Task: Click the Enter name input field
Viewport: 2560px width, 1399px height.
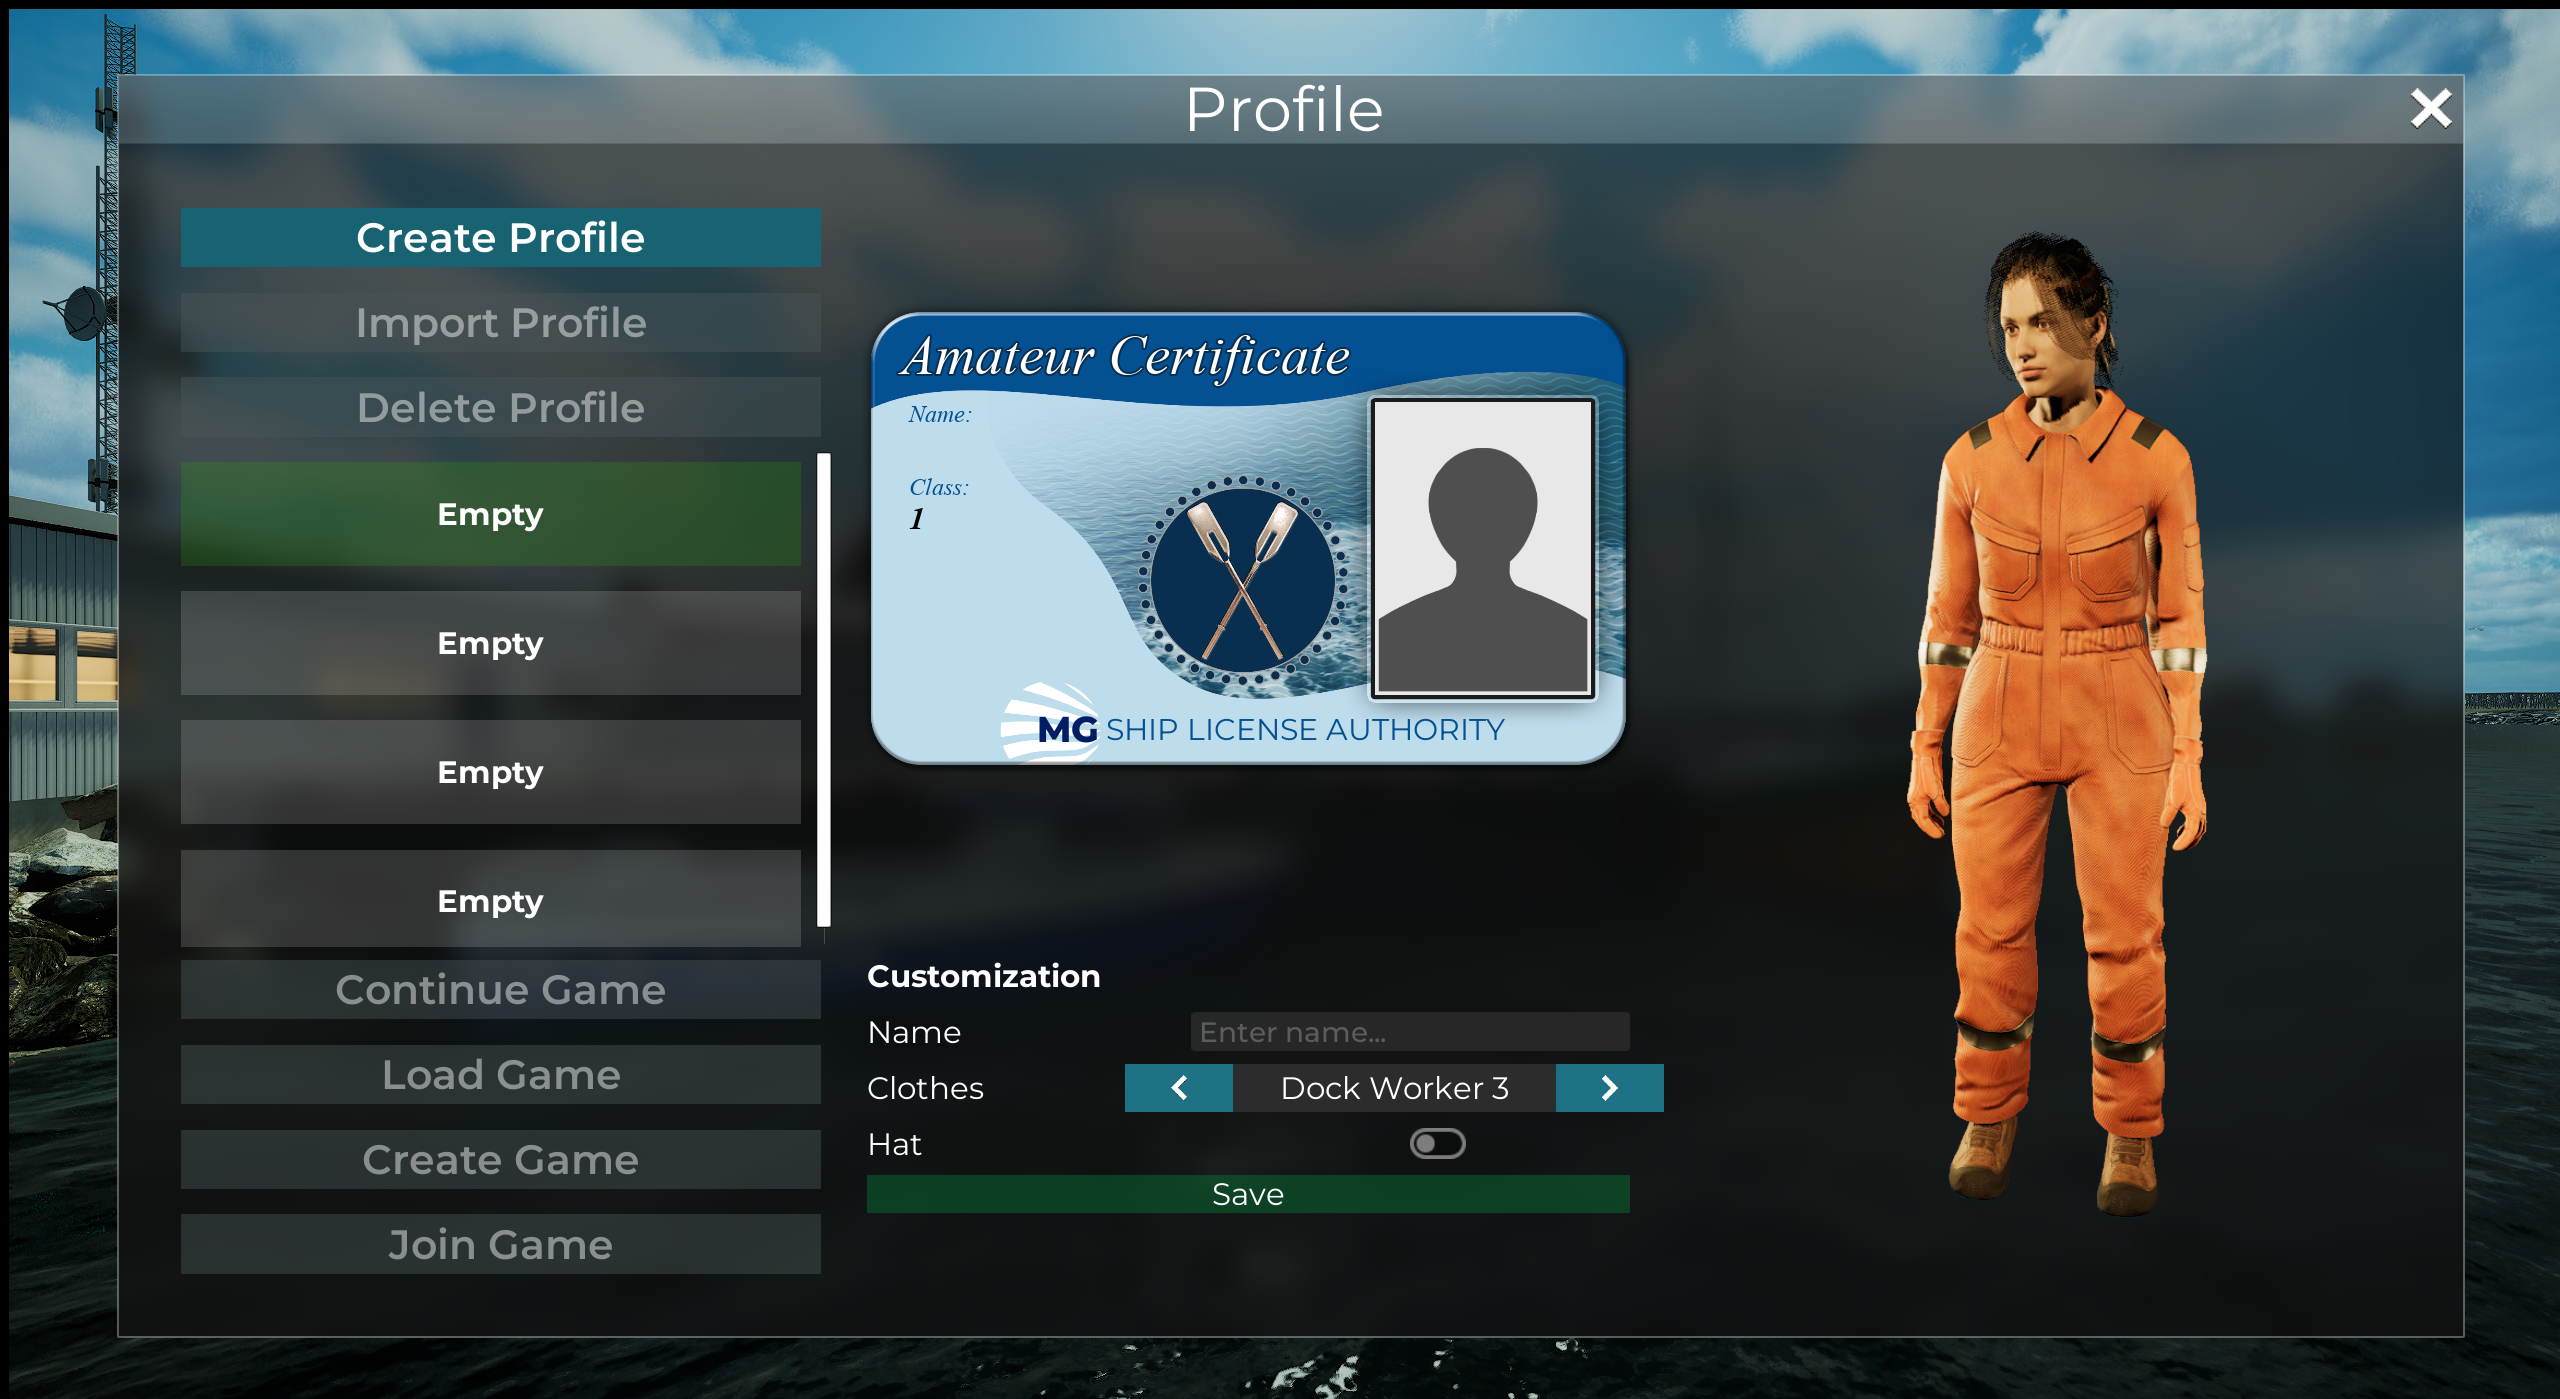Action: coord(1408,1032)
